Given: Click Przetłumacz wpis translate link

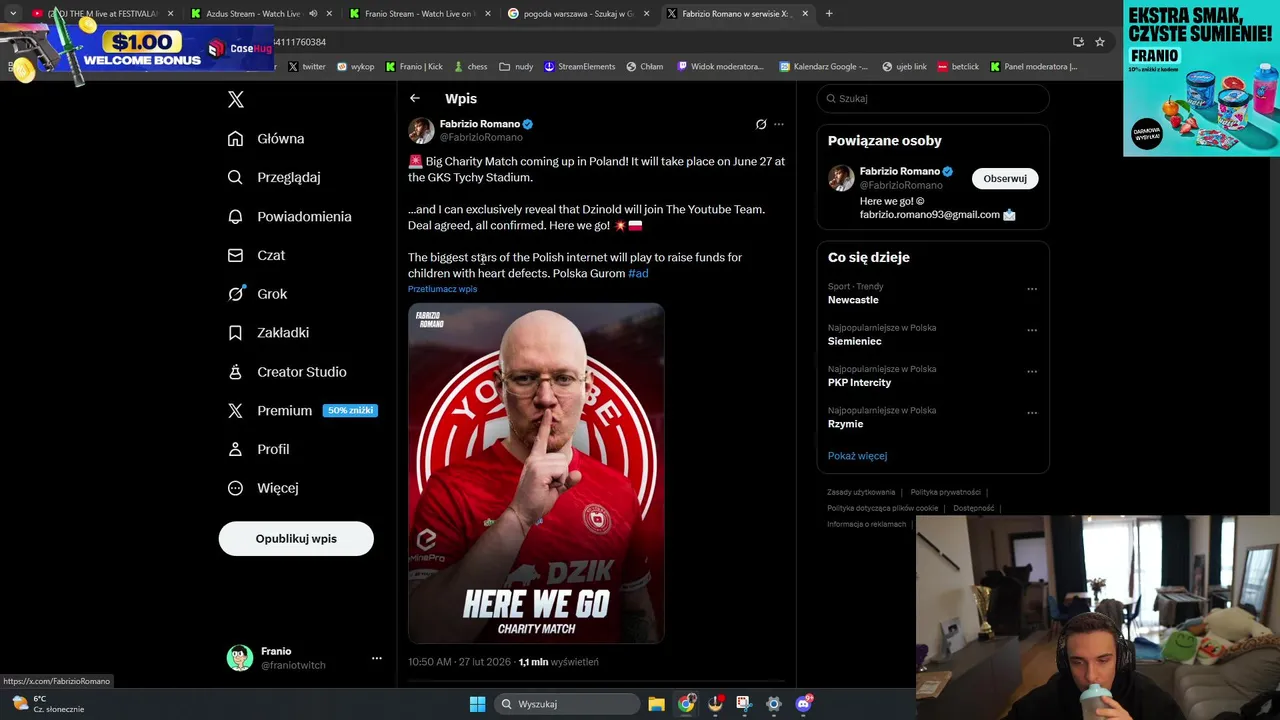Looking at the screenshot, I should point(442,289).
